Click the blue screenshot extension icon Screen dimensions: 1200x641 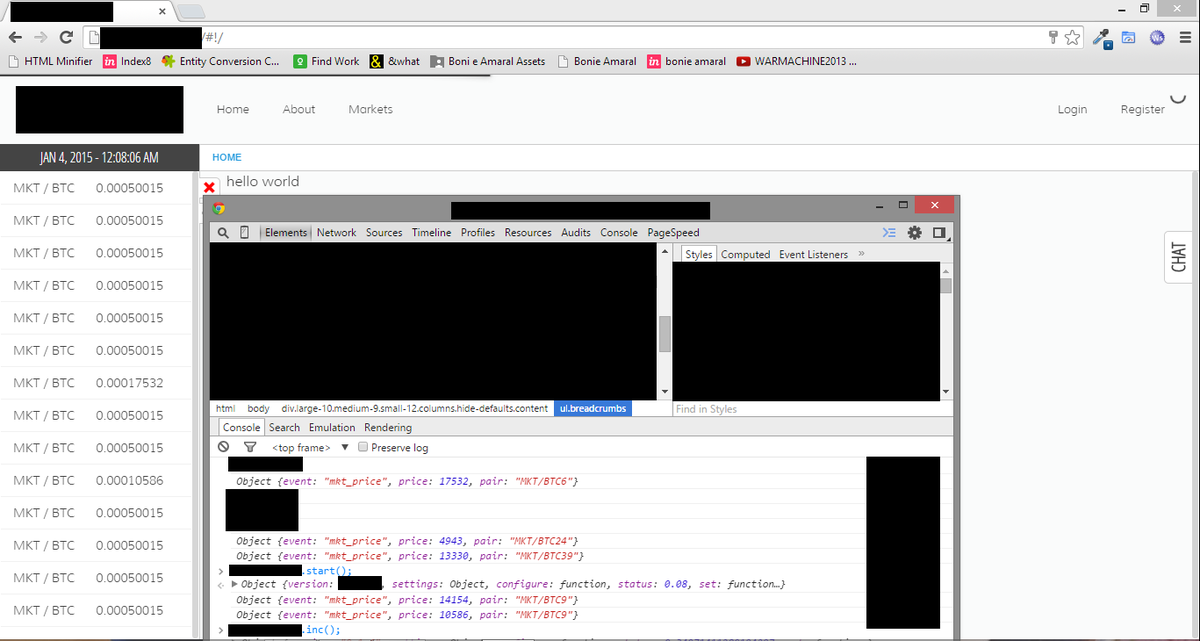click(1129, 37)
